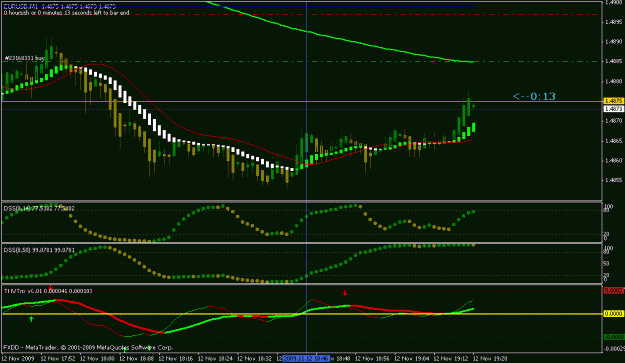Click the green -0.0002 level tag

(614, 337)
